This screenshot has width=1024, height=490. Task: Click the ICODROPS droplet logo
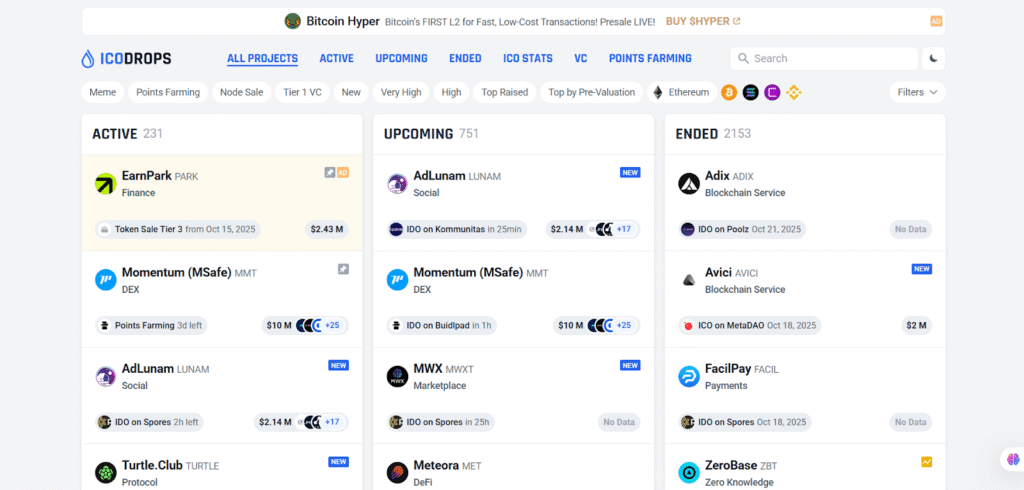click(x=88, y=59)
